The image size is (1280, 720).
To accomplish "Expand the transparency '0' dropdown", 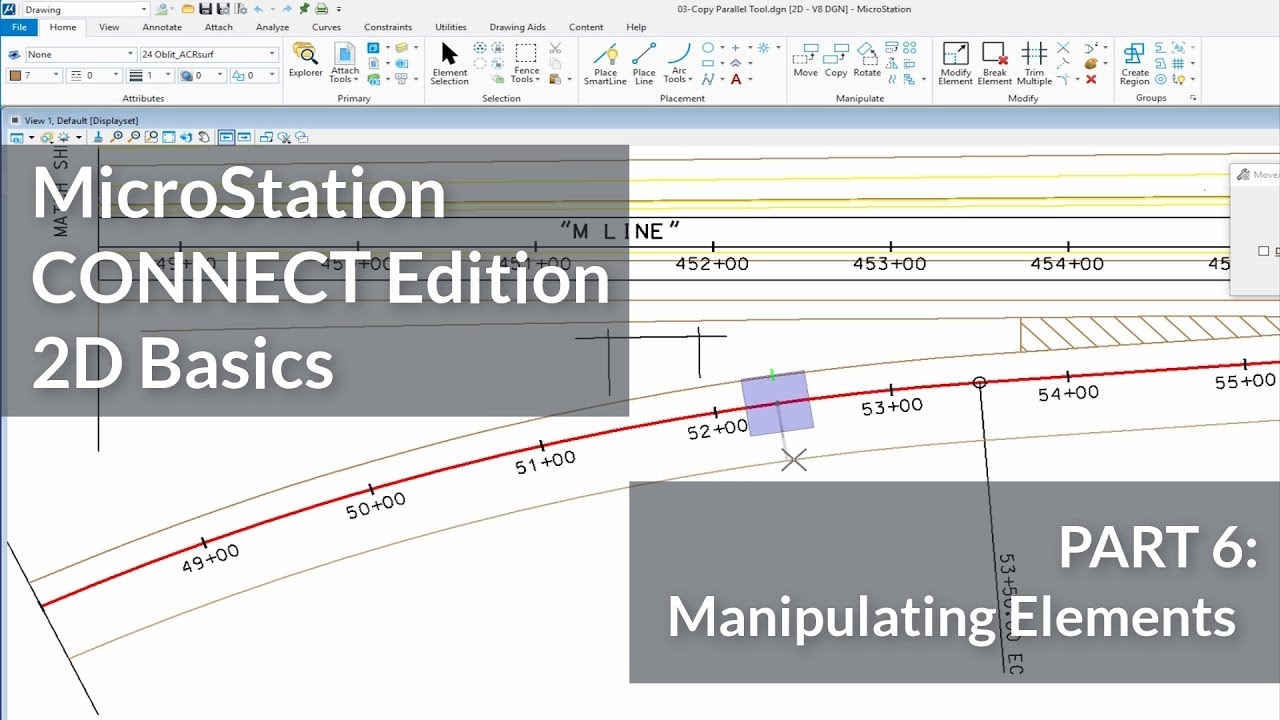I will pos(220,75).
